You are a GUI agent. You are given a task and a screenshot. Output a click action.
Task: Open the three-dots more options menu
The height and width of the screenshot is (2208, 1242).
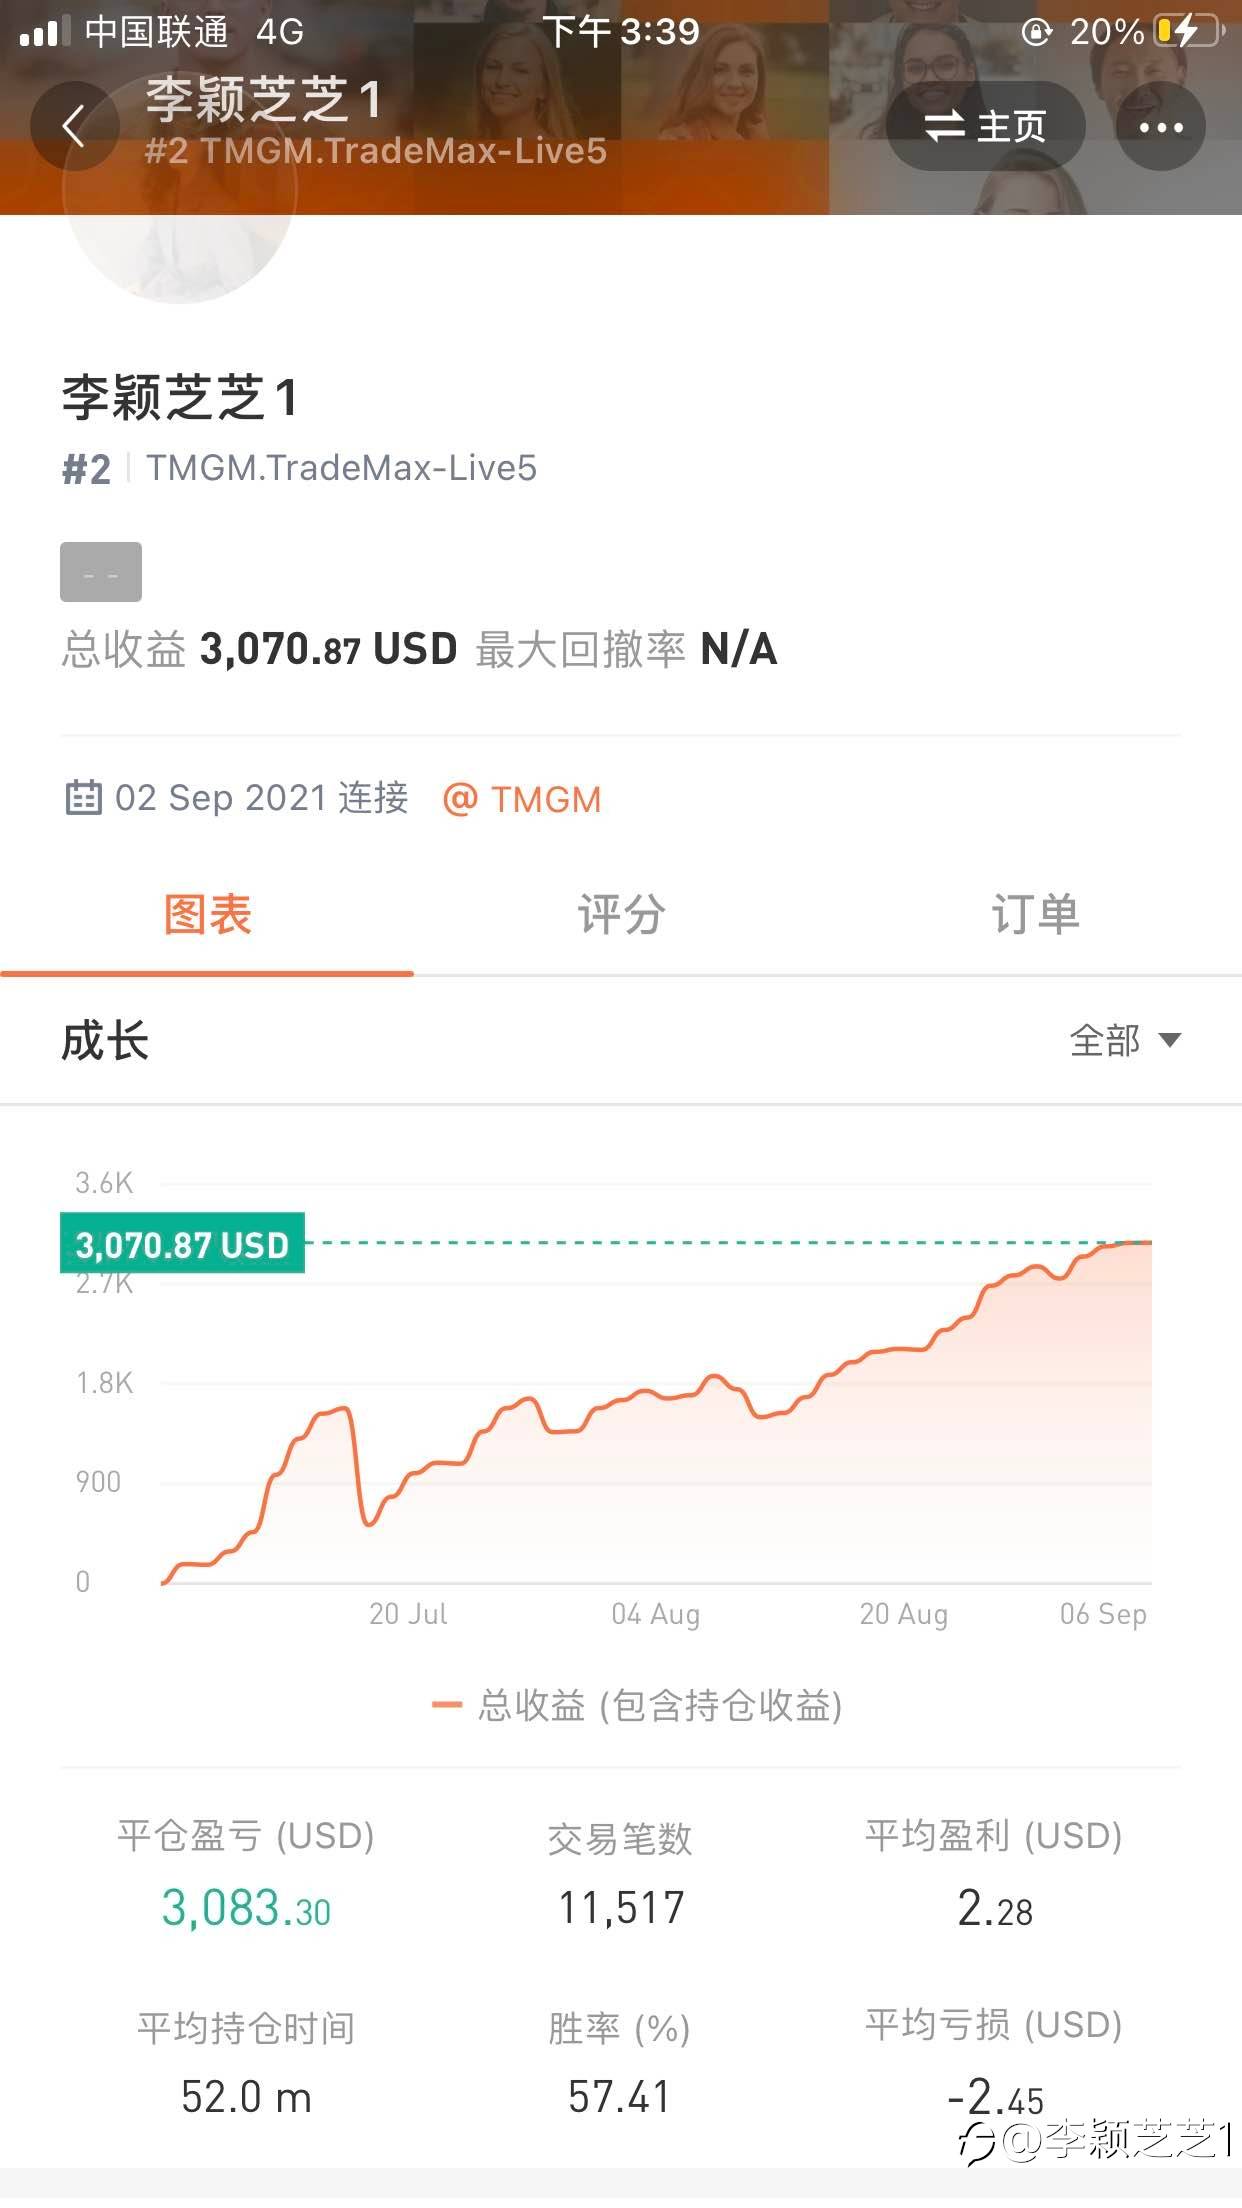tap(1160, 127)
